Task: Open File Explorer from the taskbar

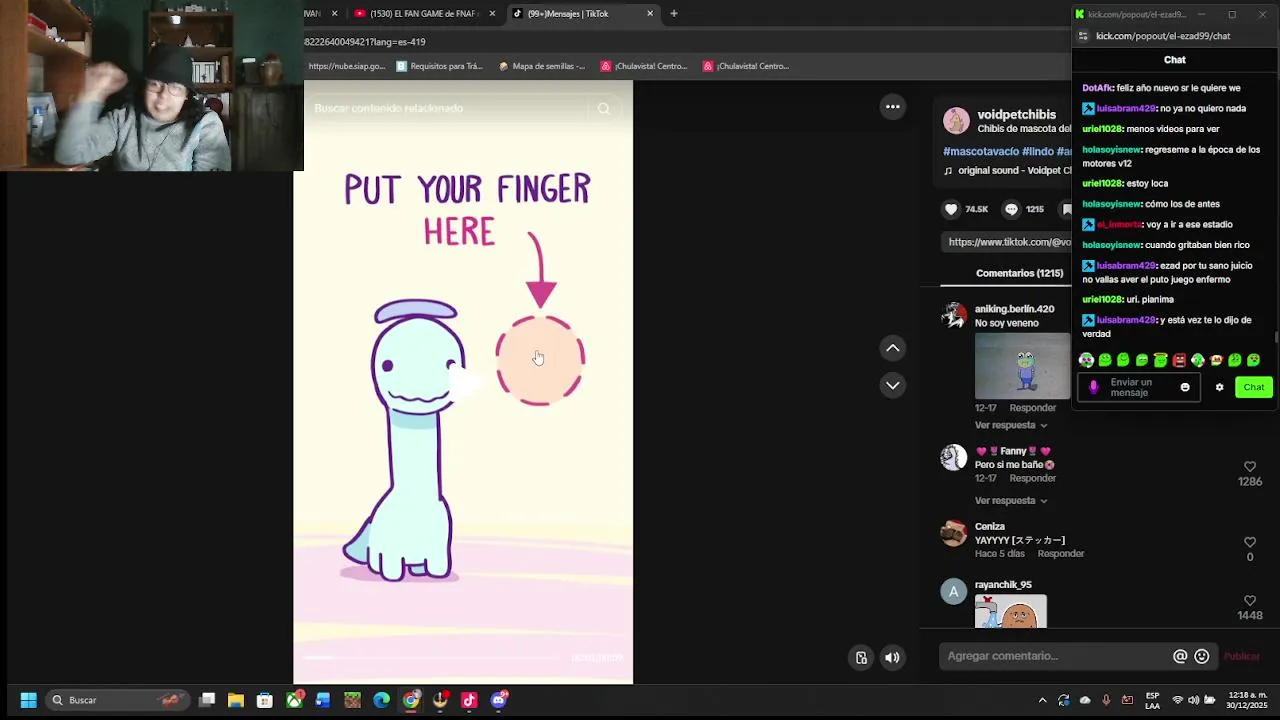Action: [236, 700]
